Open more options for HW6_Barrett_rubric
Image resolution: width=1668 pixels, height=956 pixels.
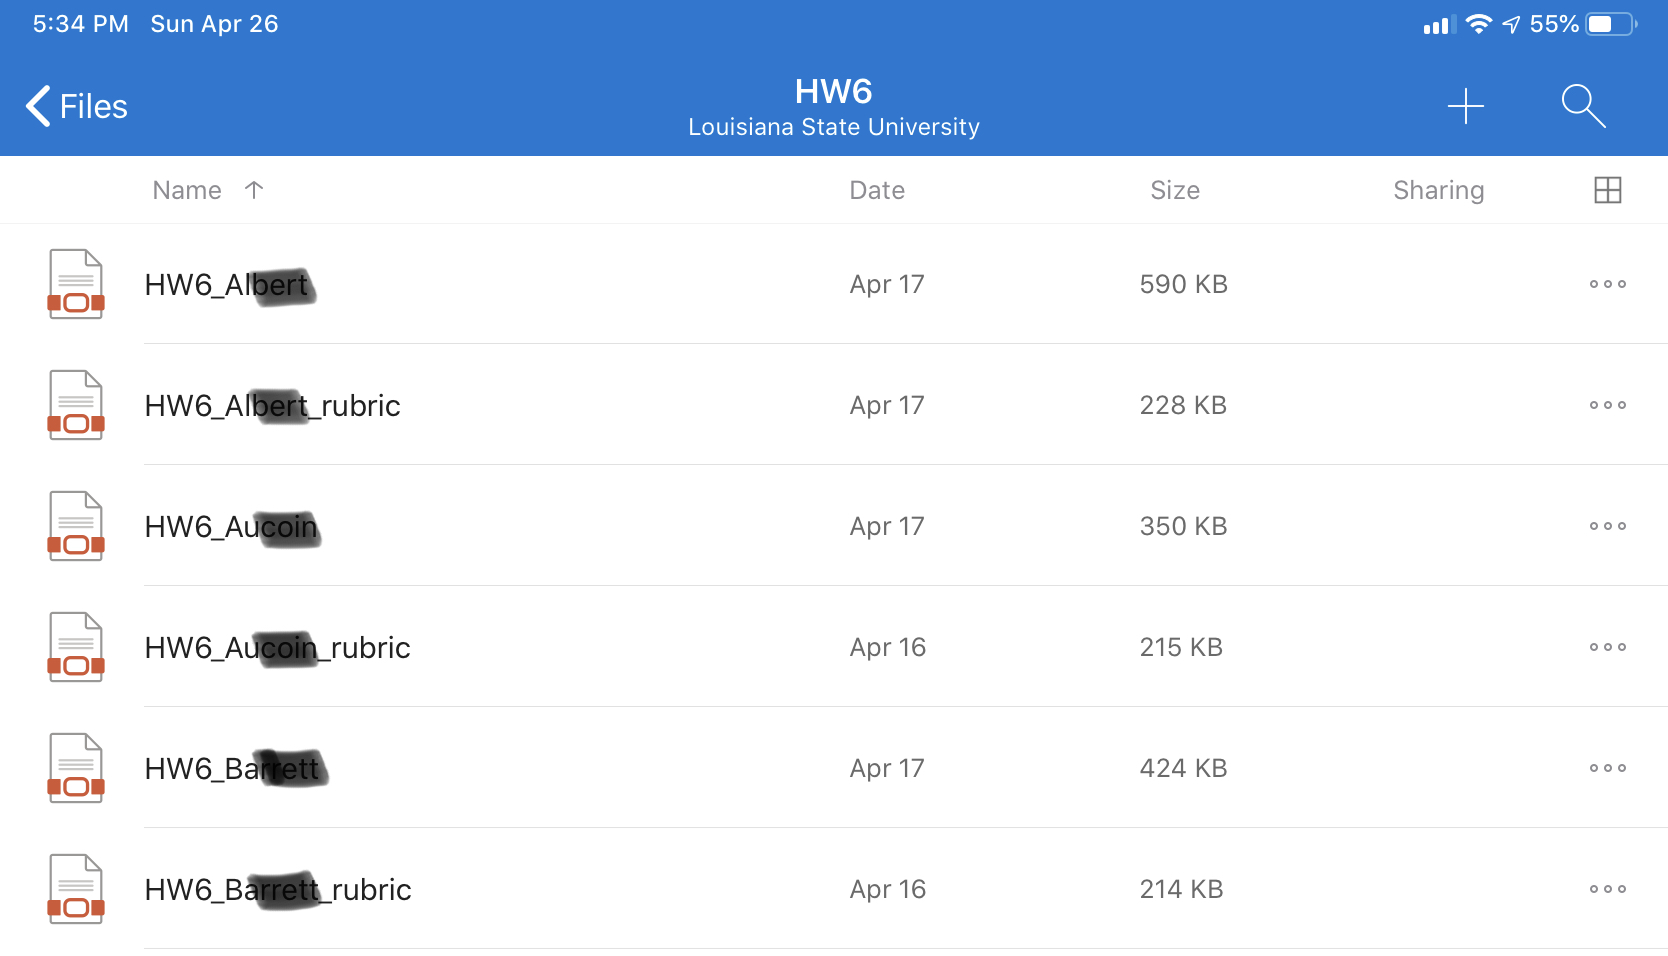tap(1608, 889)
